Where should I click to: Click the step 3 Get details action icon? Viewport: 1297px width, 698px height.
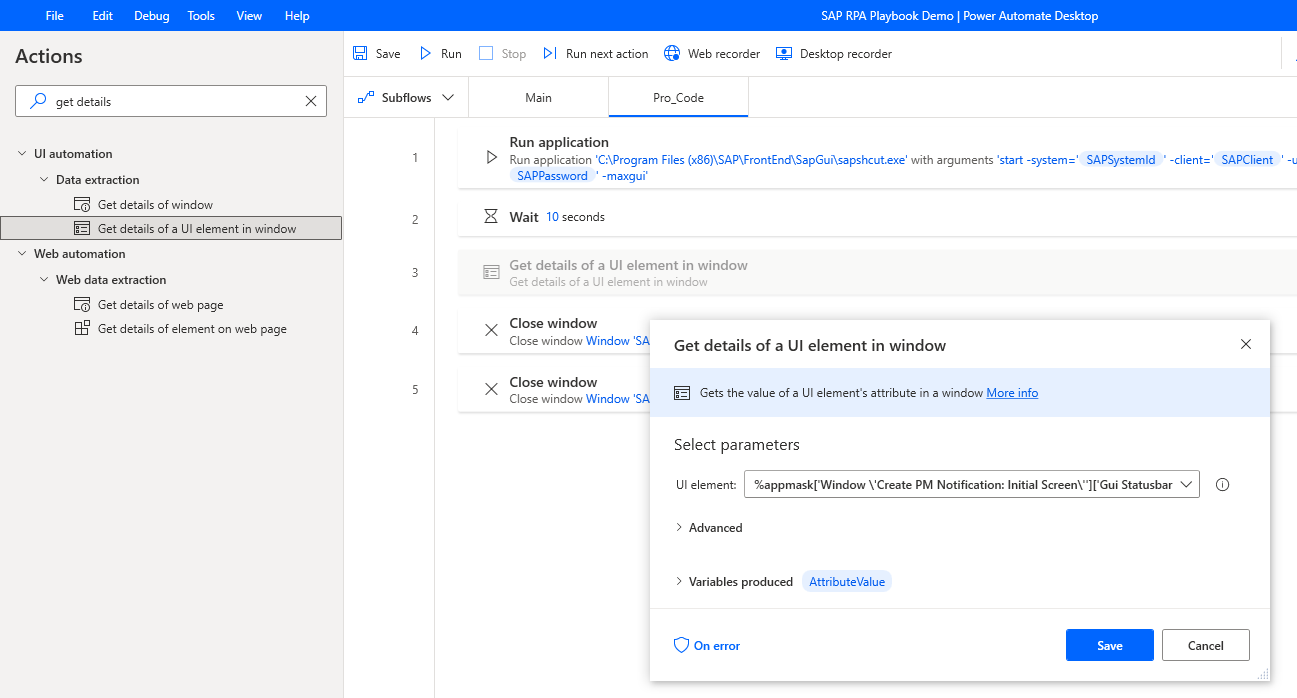pos(491,272)
